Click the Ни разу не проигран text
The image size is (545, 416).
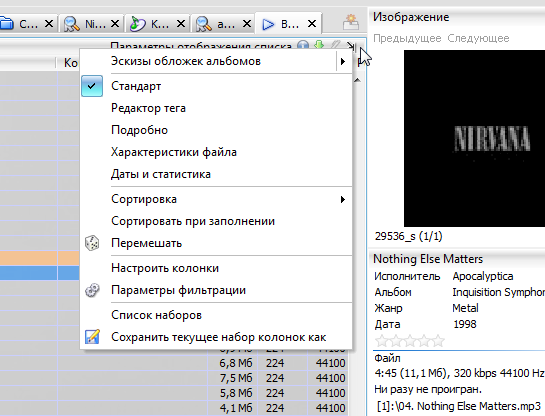coord(428,389)
